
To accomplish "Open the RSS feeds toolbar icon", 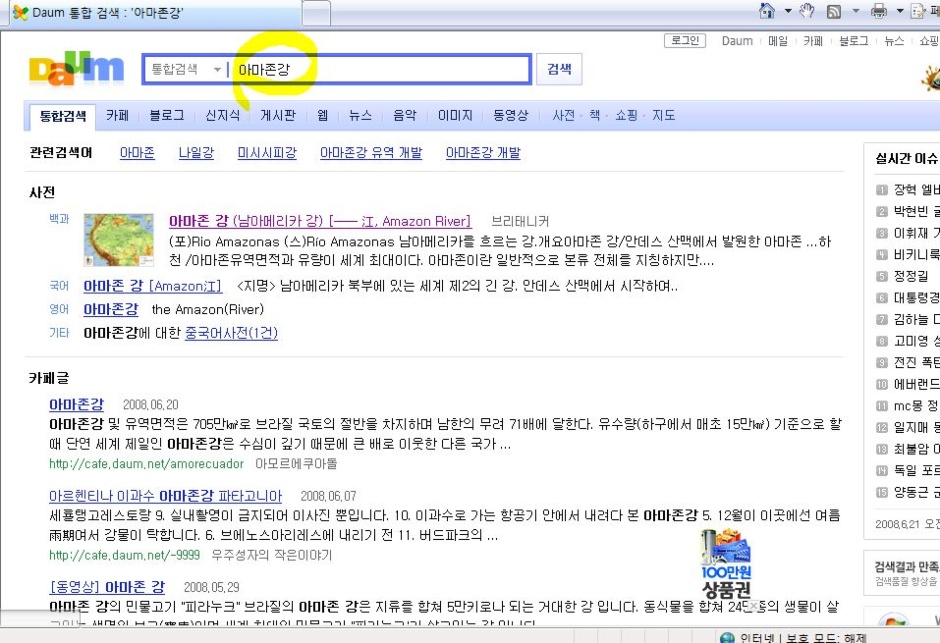I will tap(833, 11).
